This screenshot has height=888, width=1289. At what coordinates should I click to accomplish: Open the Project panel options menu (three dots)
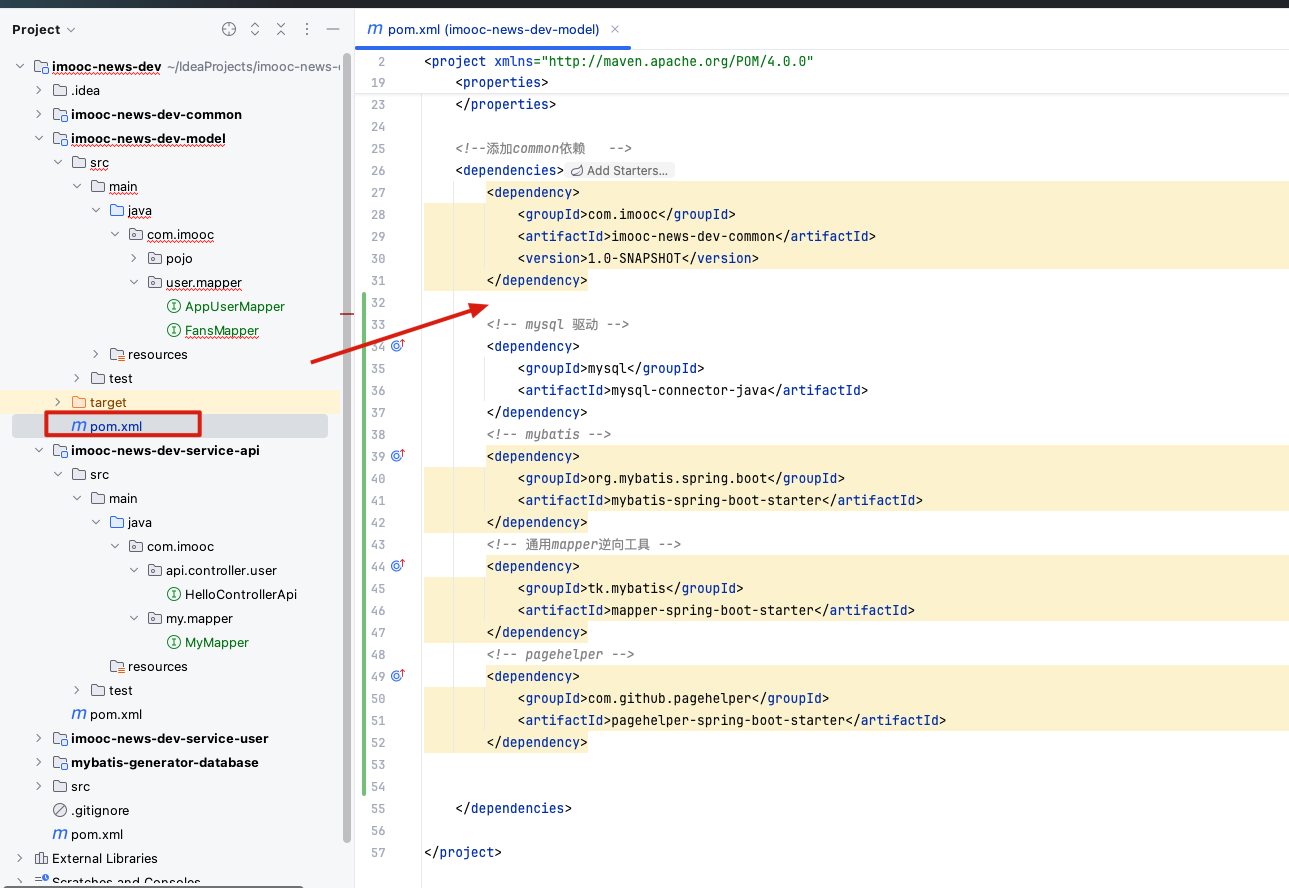pos(307,30)
